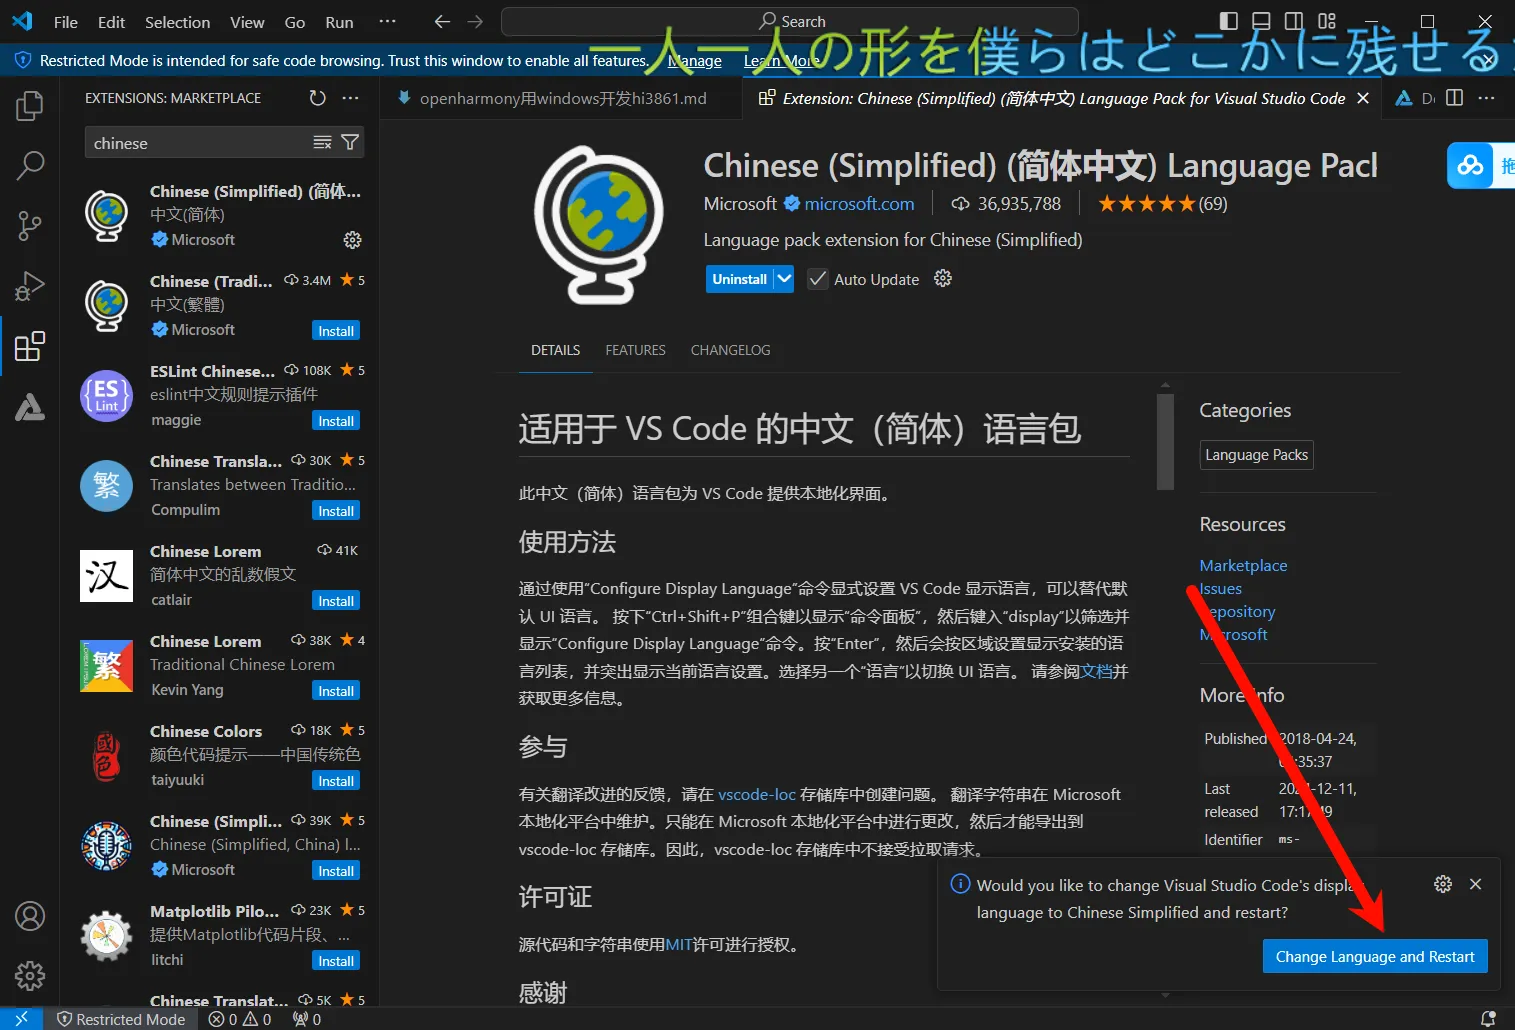Open the Explorer view in activity bar
1515x1030 pixels.
coord(30,106)
